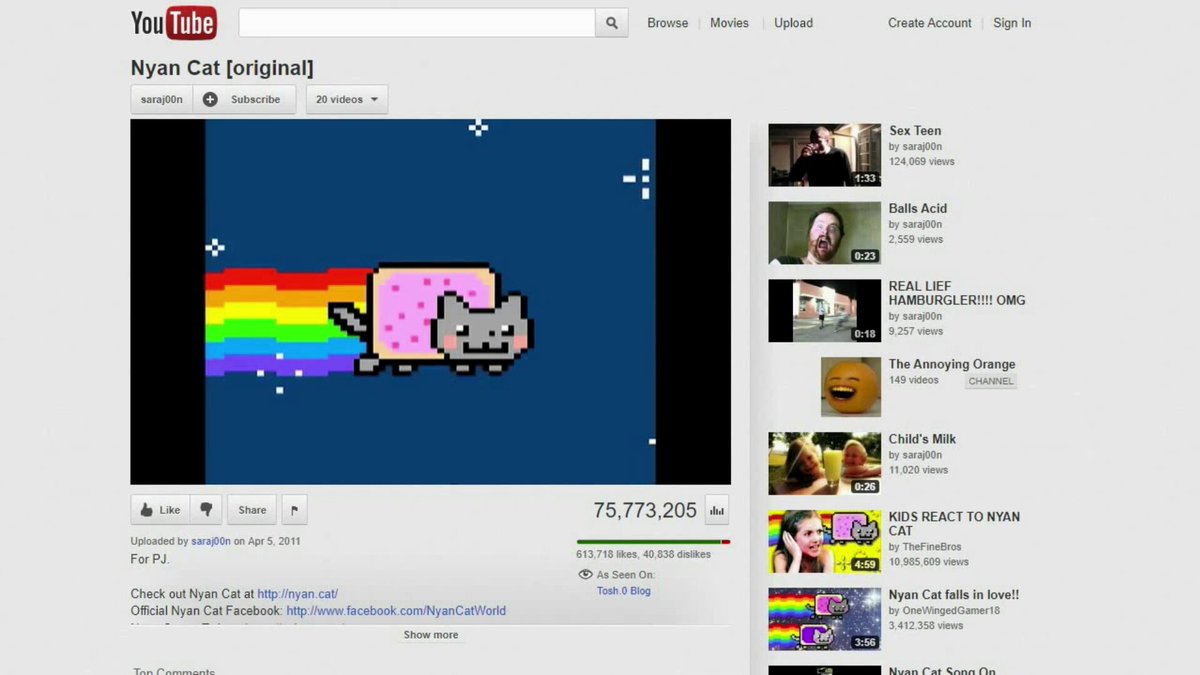This screenshot has width=1200, height=675.
Task: Click the thumbs-up Like button
Action: point(160,510)
